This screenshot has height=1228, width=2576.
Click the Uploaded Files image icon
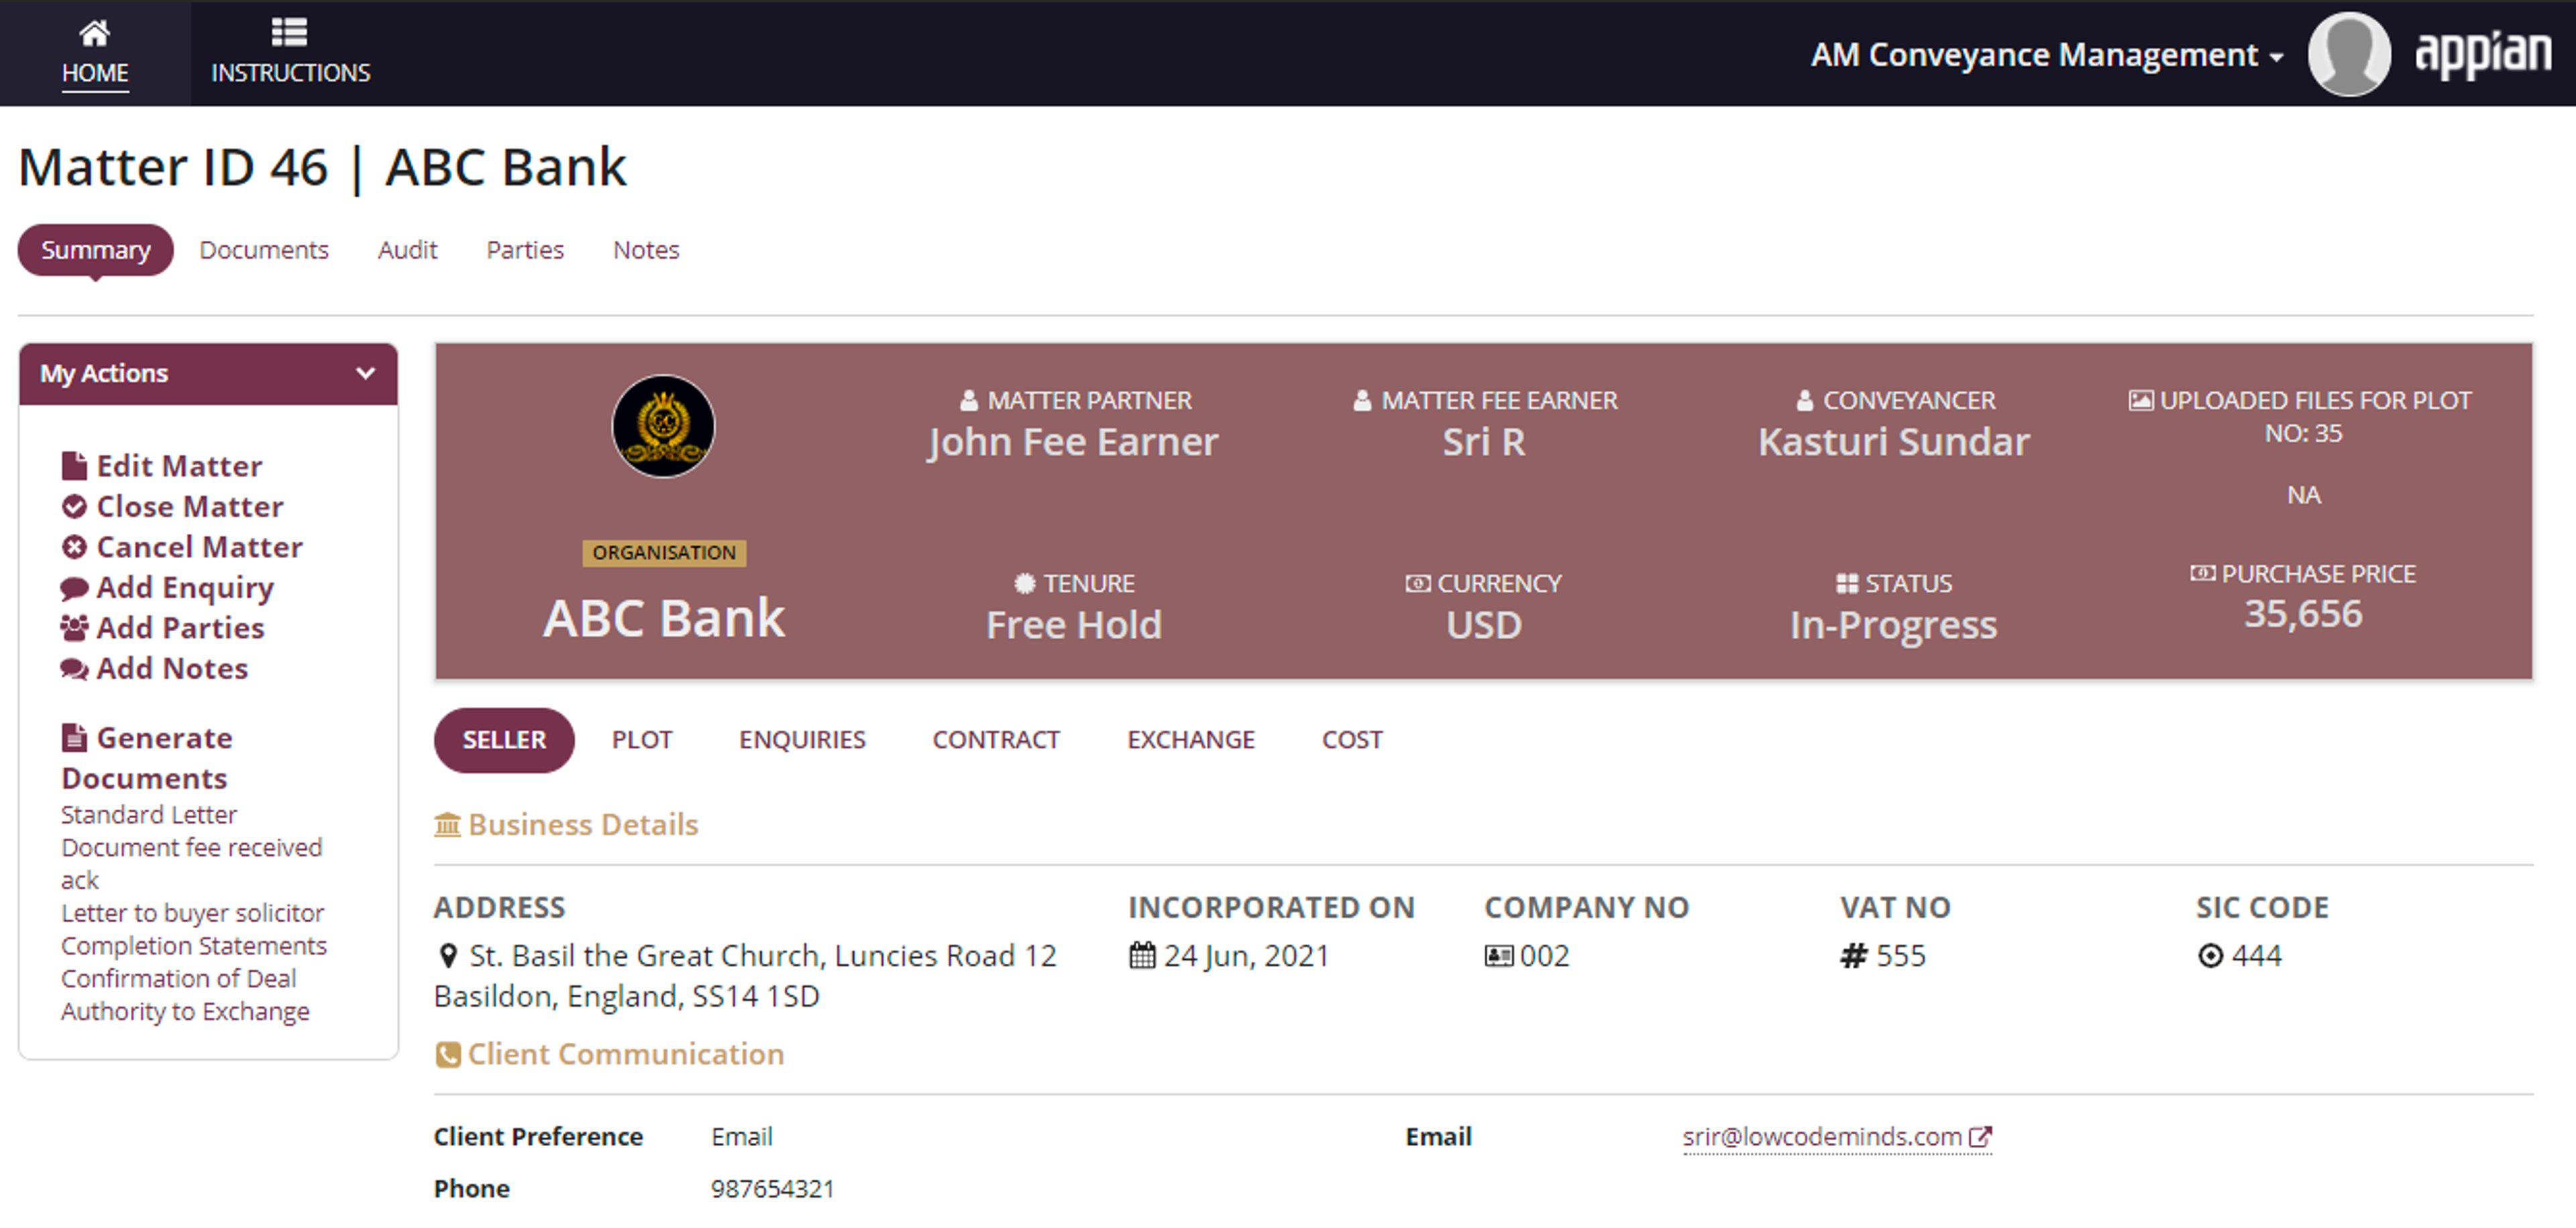(2141, 401)
